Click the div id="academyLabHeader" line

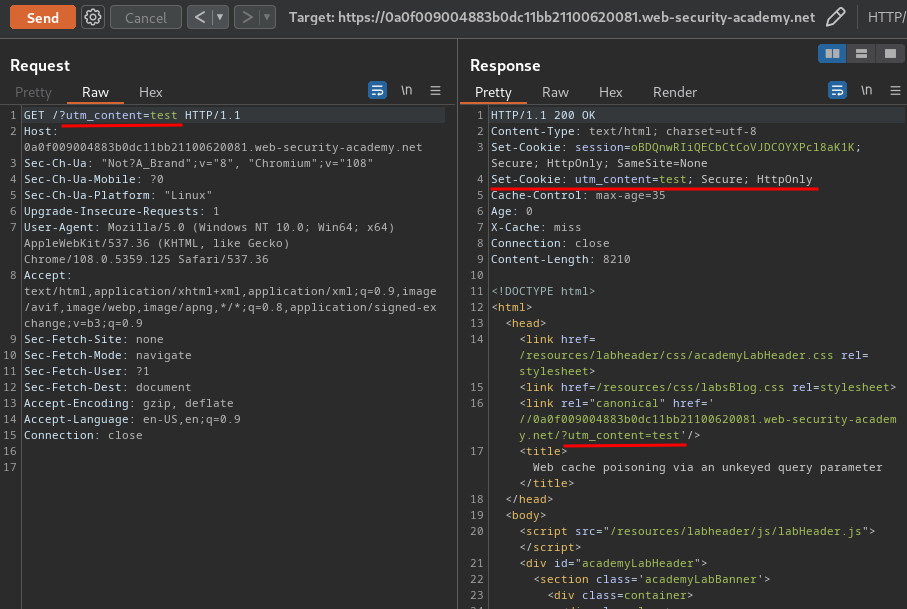click(613, 563)
